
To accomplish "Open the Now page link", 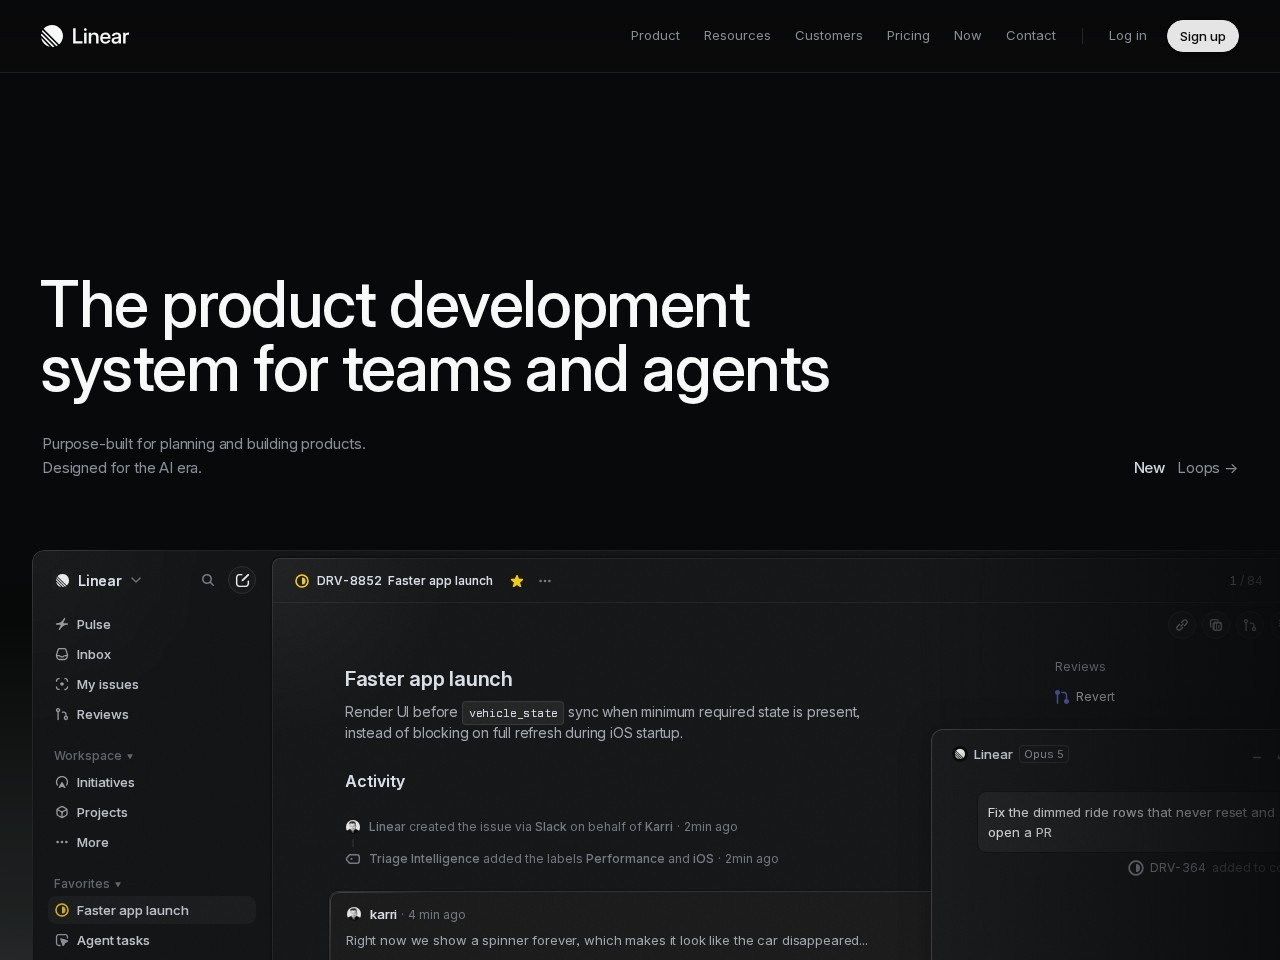I will click(967, 36).
